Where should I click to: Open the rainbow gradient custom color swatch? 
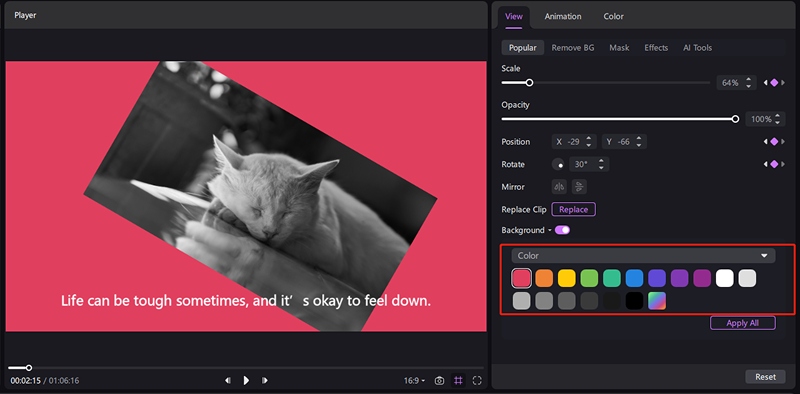point(657,301)
